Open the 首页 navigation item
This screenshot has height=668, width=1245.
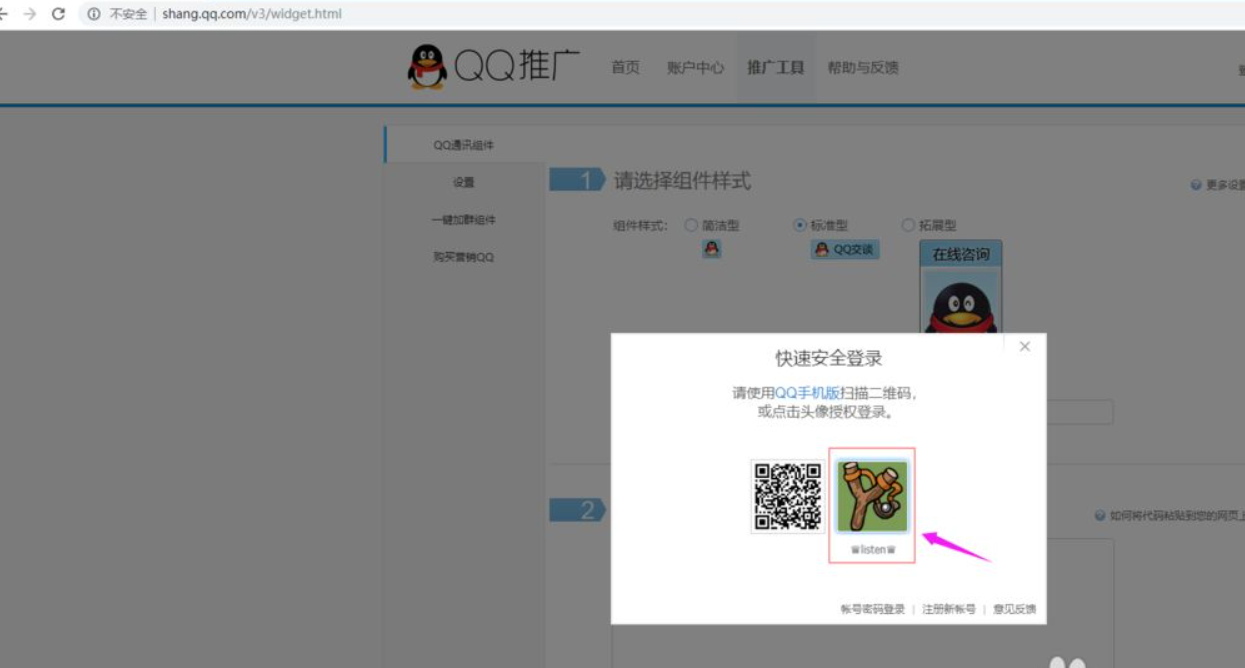625,67
